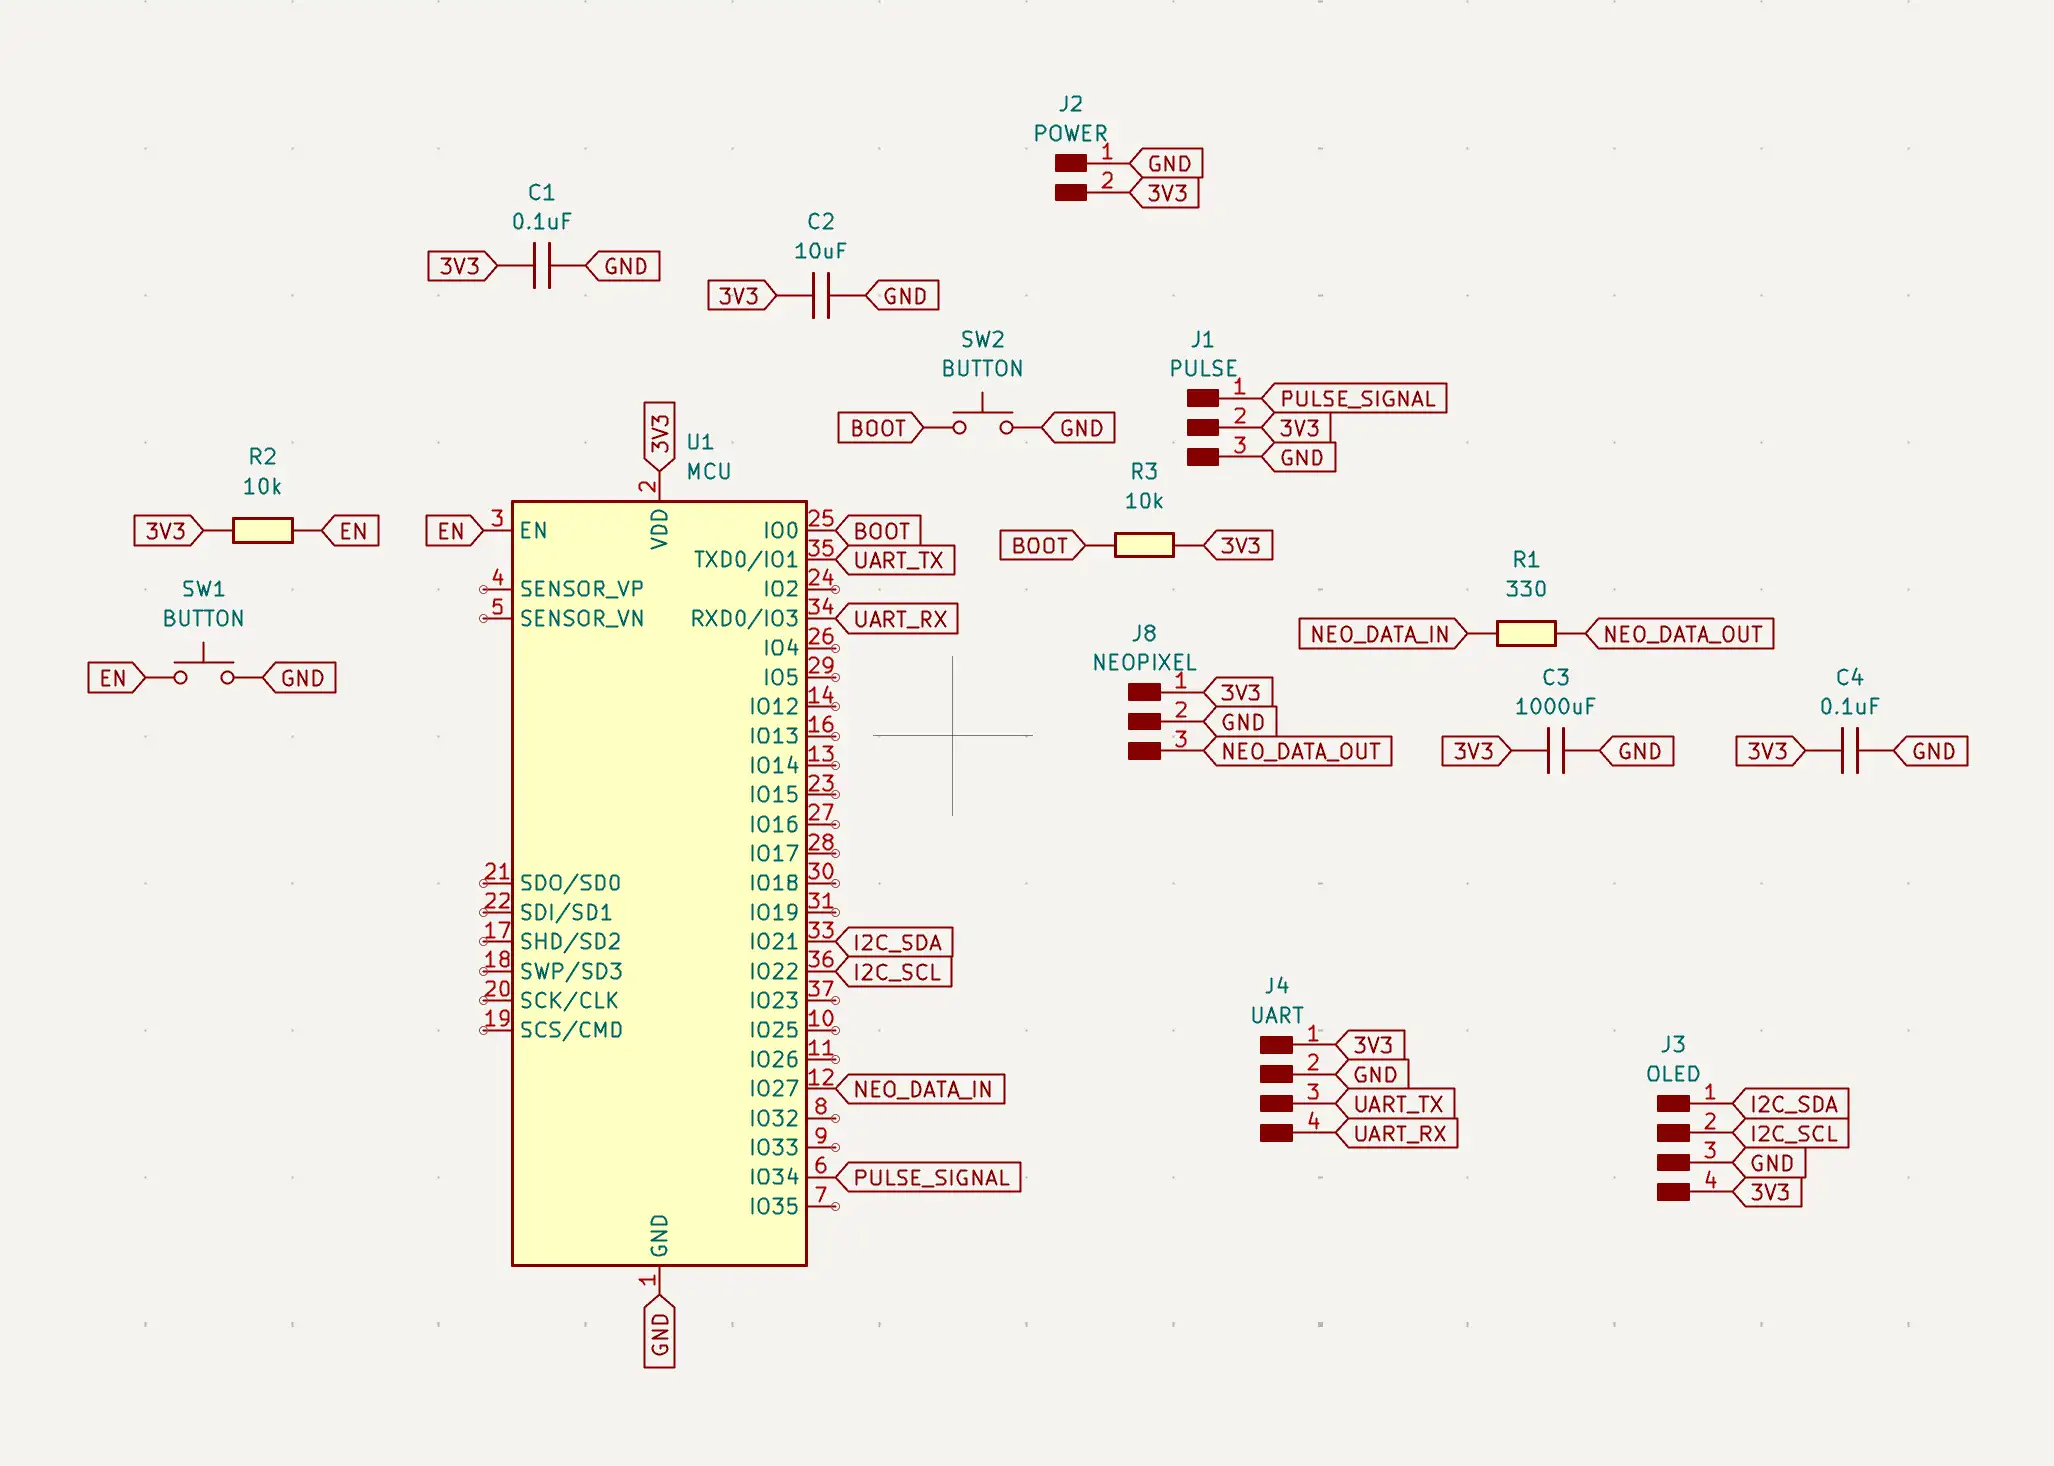This screenshot has height=1466, width=2054.
Task: Select the SW2 push button symbol
Action: (982, 421)
